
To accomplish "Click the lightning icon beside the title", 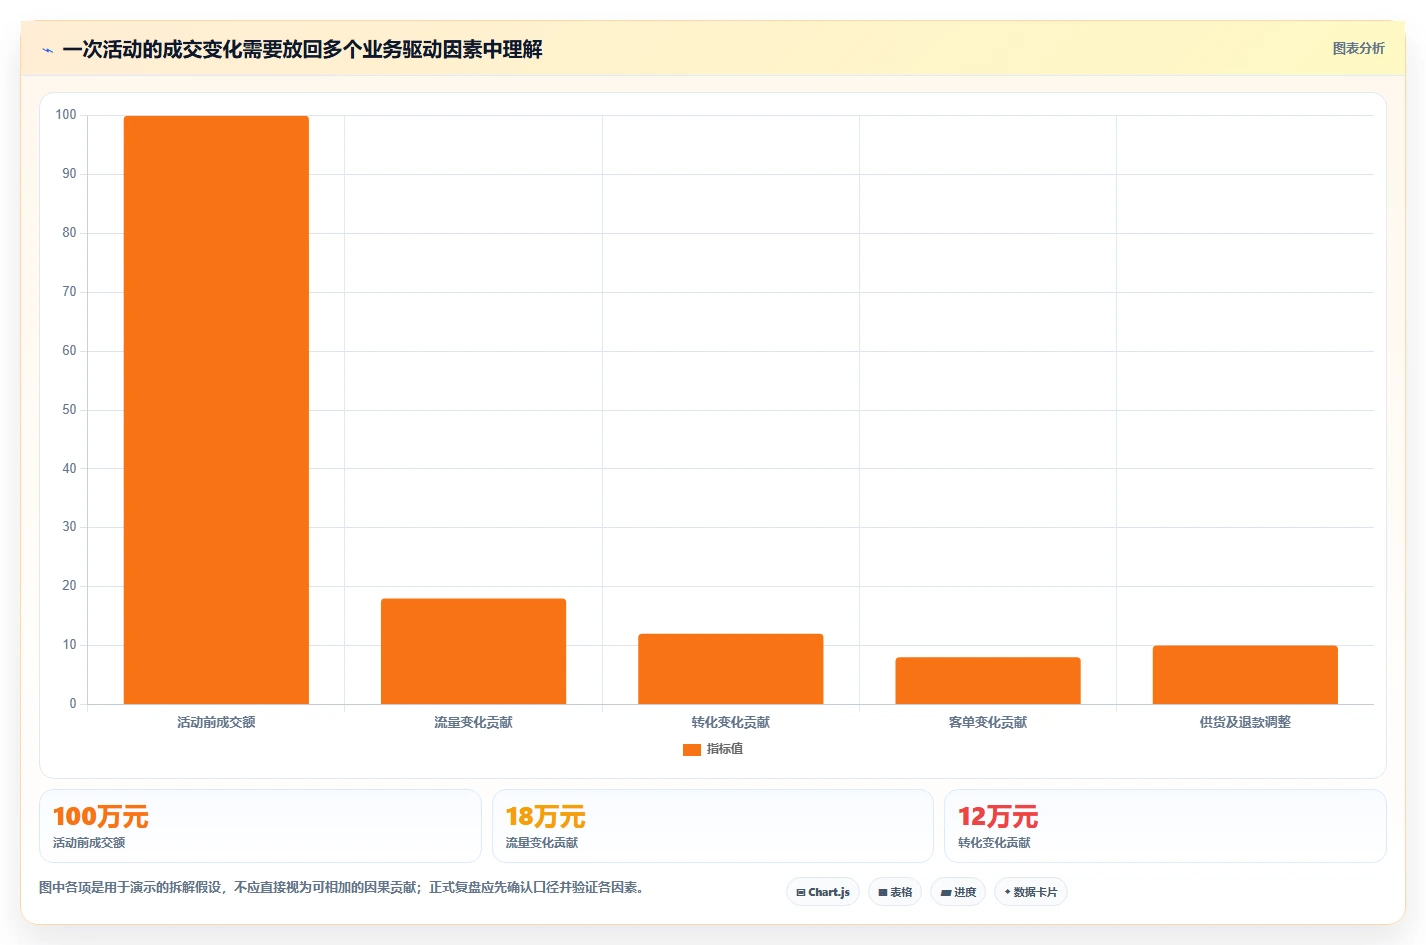I will 47,50.
